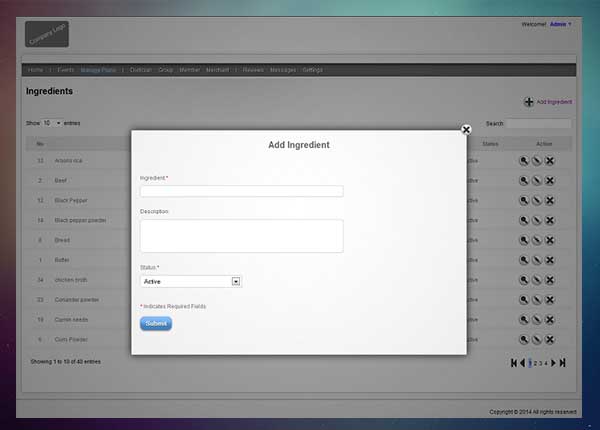This screenshot has height=430, width=600.
Task: Edit the Arborio rice row
Action: click(536, 161)
